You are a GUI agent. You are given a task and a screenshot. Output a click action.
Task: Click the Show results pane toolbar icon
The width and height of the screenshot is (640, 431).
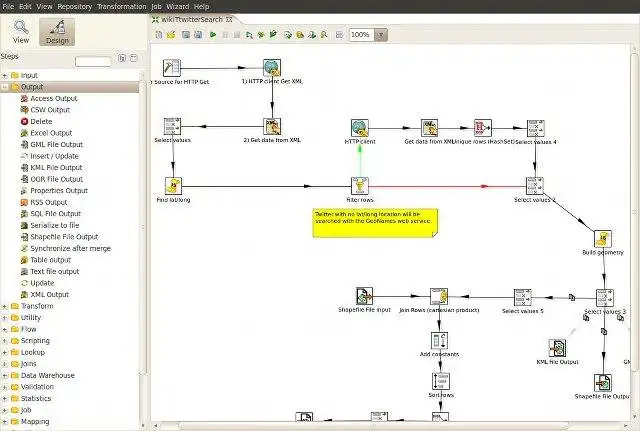[339, 35]
